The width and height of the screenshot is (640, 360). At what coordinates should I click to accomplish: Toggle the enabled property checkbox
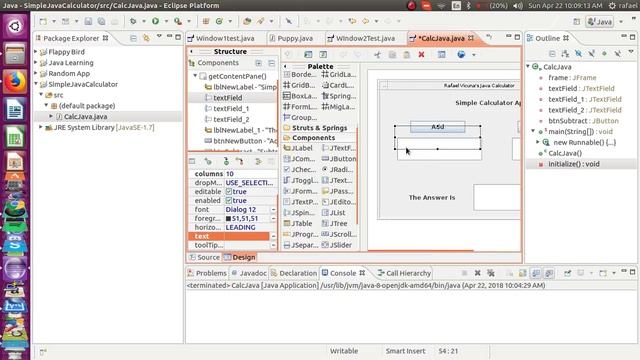(x=229, y=200)
